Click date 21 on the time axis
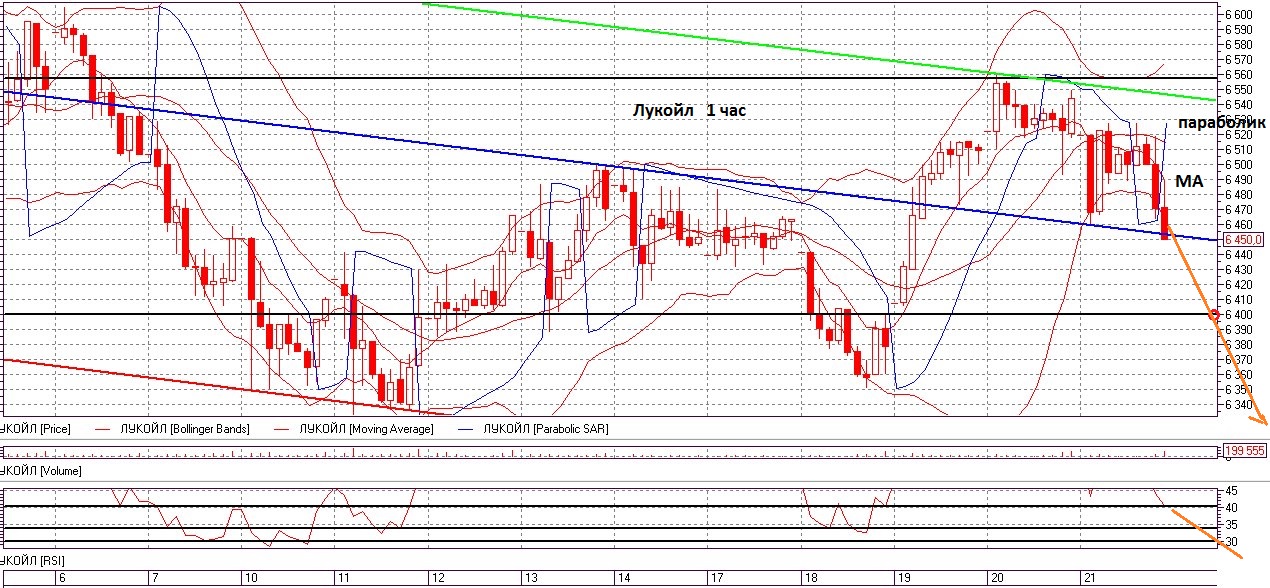The height and width of the screenshot is (588, 1270). tap(1089, 579)
